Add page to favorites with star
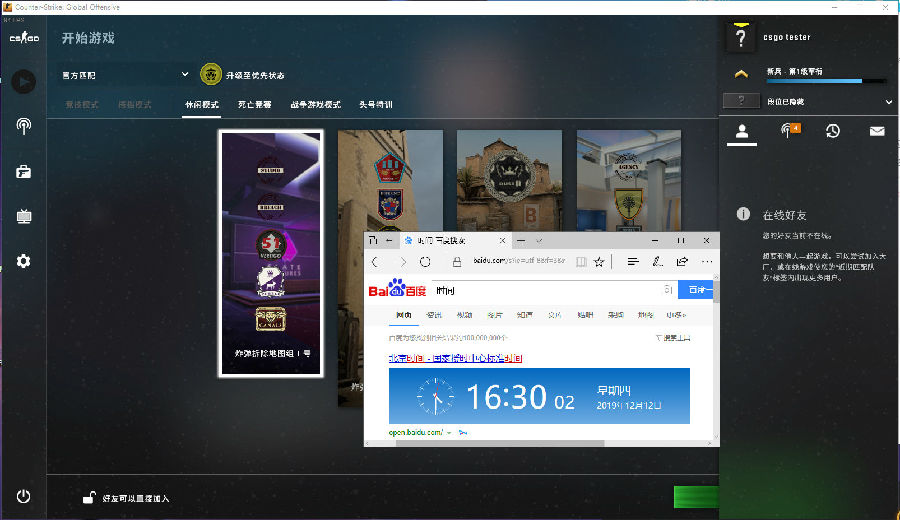This screenshot has height=520, width=900. (x=599, y=262)
